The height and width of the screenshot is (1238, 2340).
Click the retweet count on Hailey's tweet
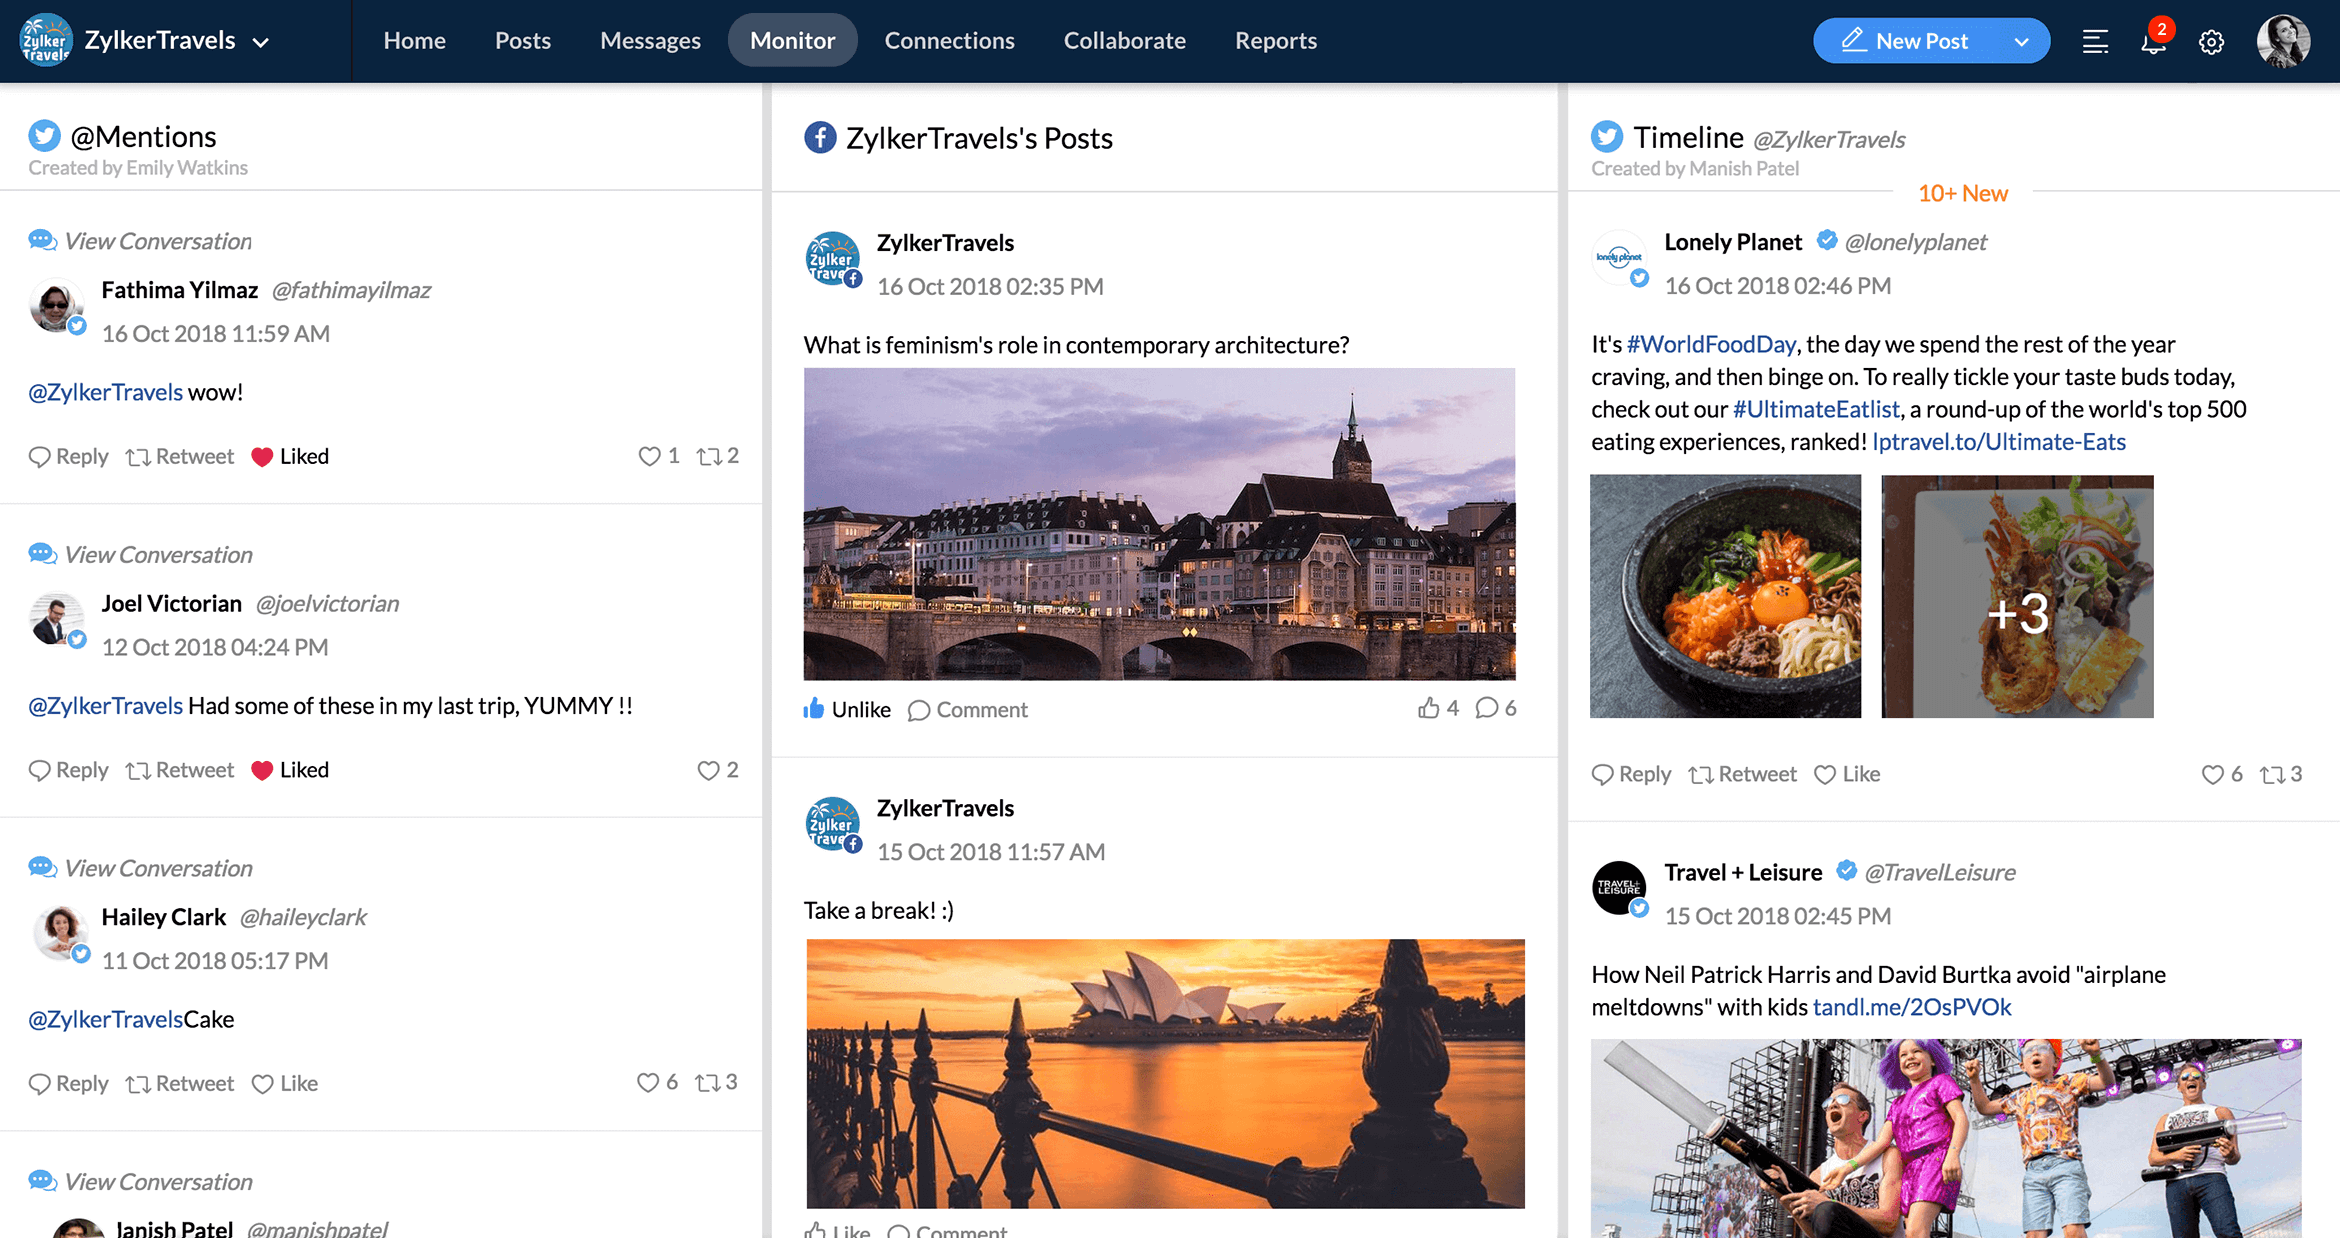717,1082
